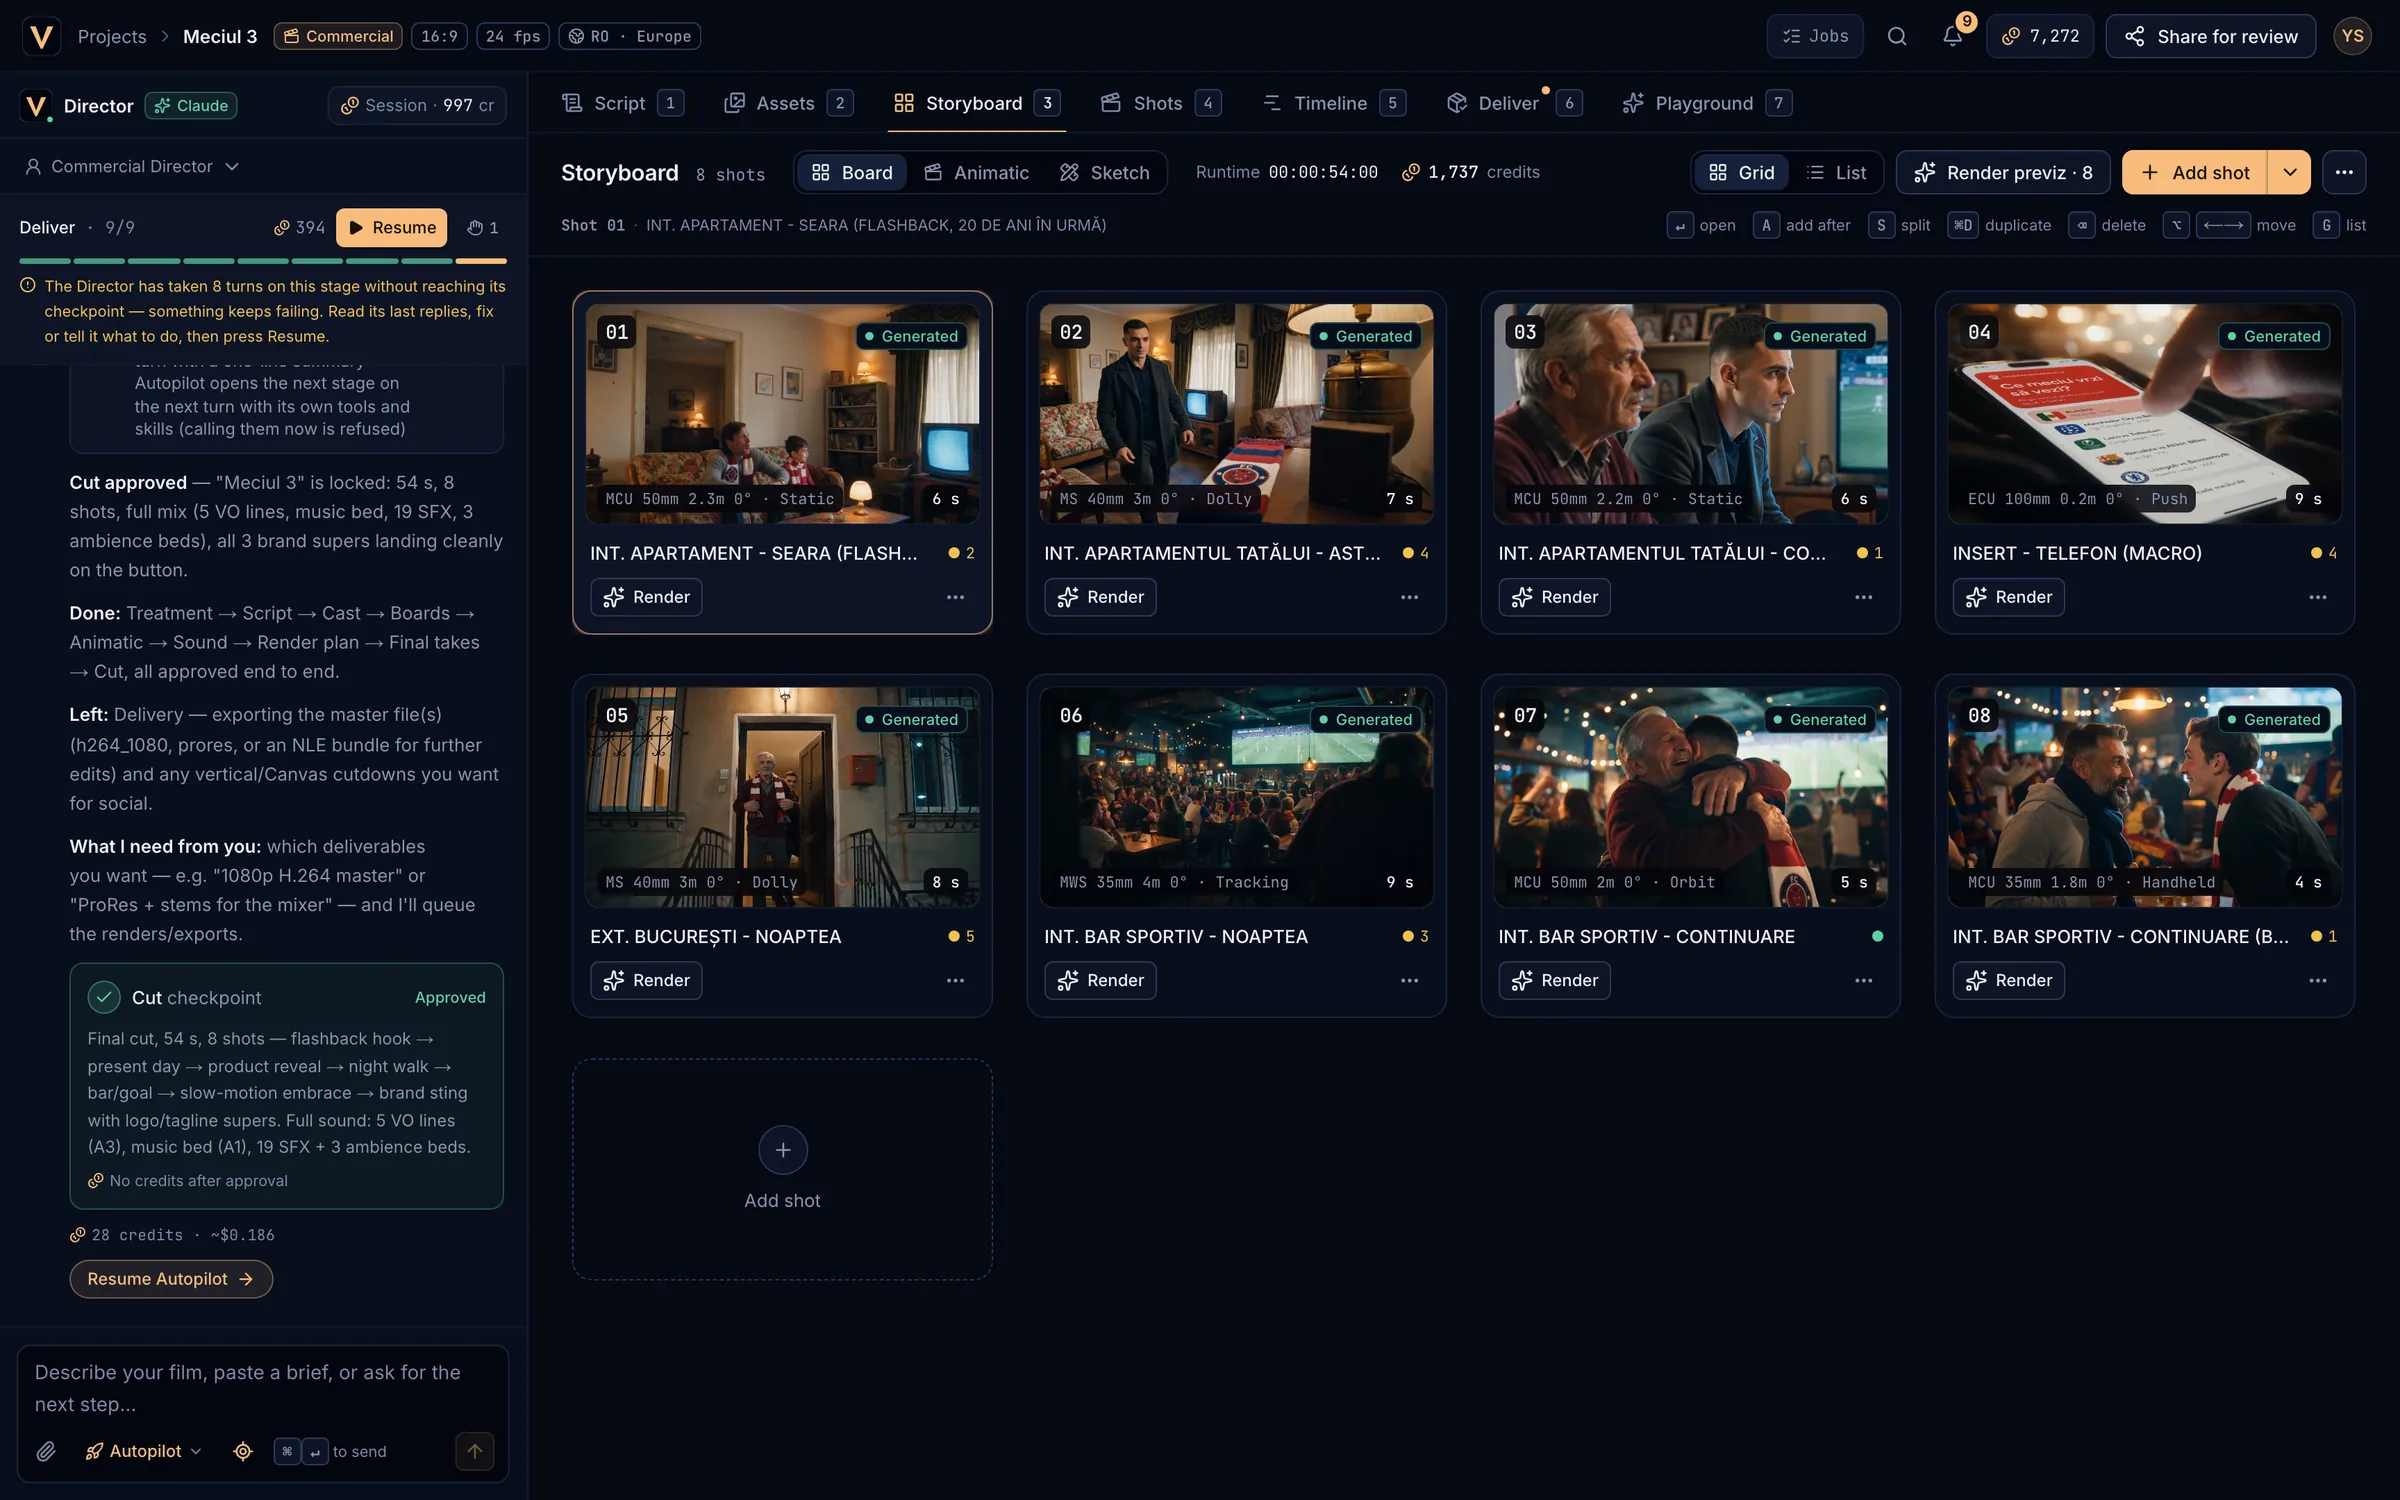This screenshot has width=2400, height=1500.
Task: Open the RO · Europe region chip
Action: [630, 36]
